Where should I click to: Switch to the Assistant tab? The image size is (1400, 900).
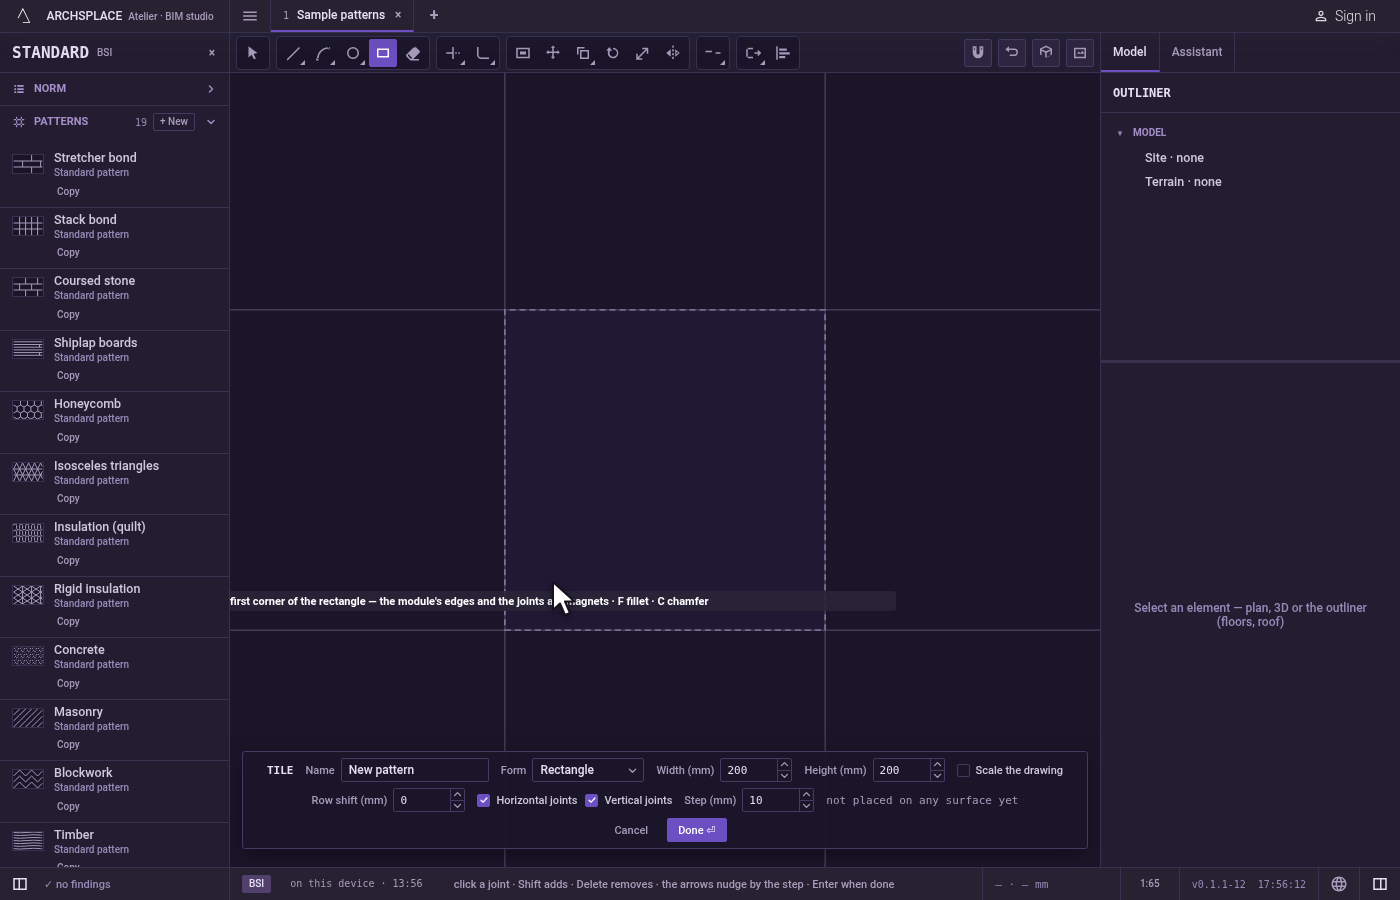1197,52
